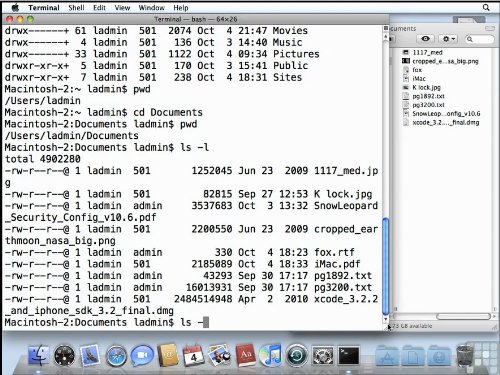Click the 1117_med file icon in Finder
500x375 pixels.
(x=406, y=52)
